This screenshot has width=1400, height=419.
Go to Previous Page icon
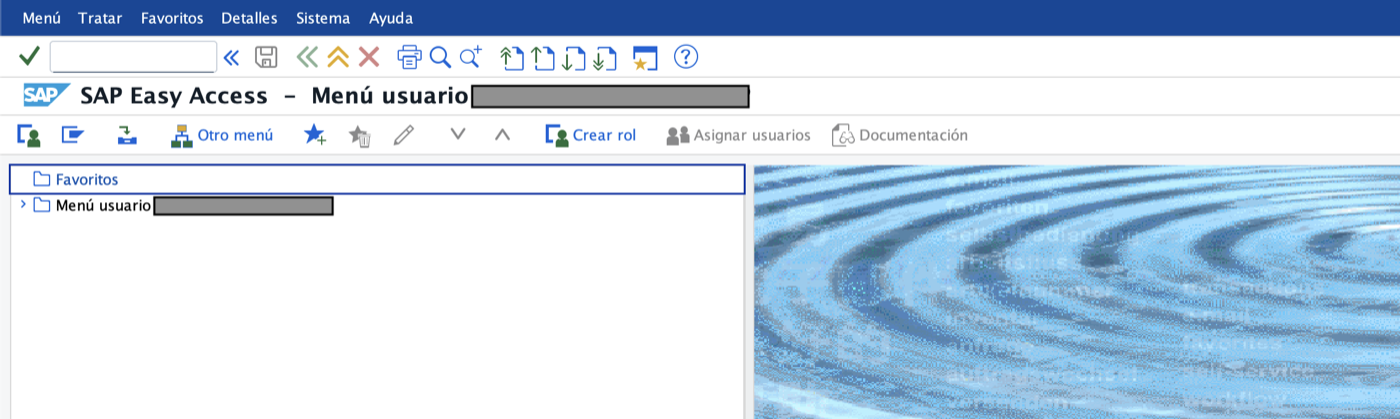[x=543, y=58]
